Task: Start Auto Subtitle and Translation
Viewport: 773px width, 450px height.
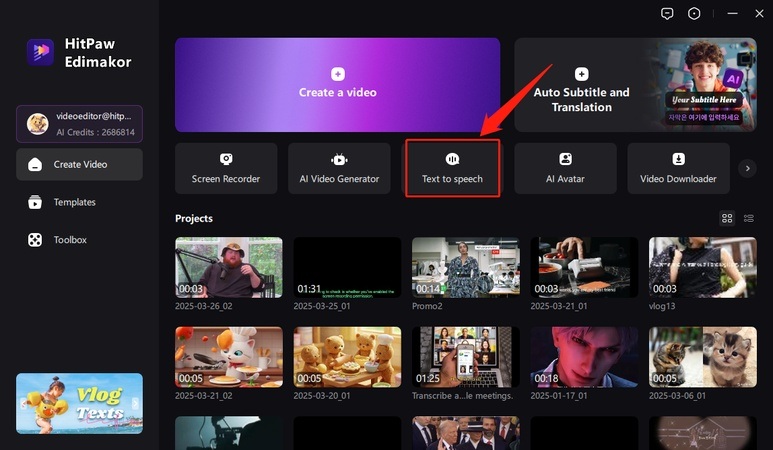Action: pyautogui.click(x=582, y=84)
